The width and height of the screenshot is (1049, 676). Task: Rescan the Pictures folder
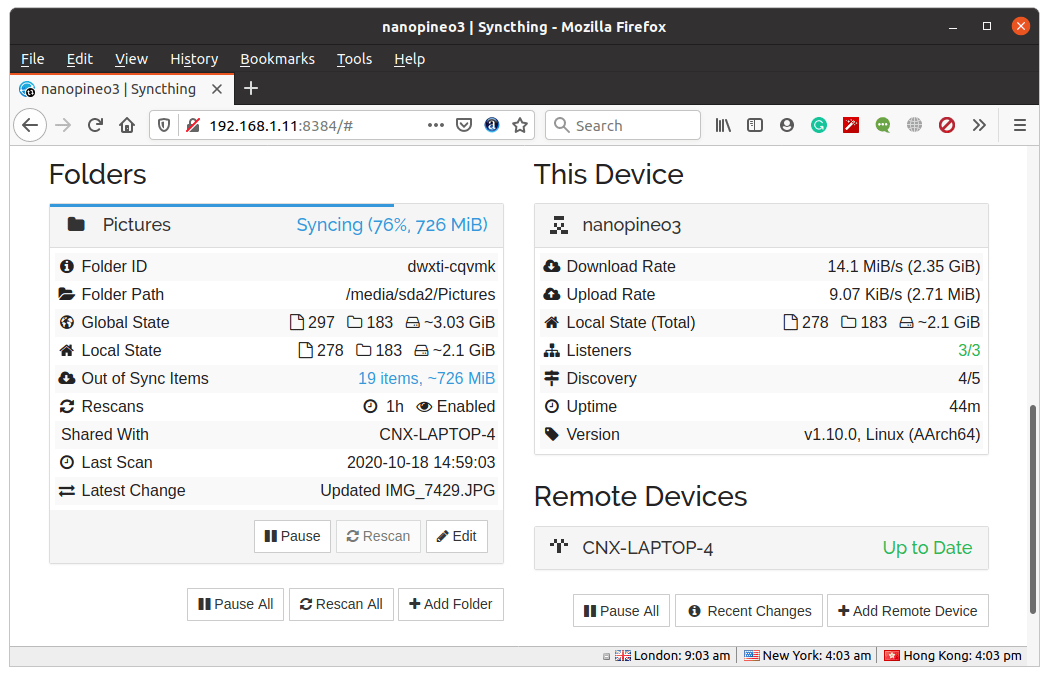(378, 536)
